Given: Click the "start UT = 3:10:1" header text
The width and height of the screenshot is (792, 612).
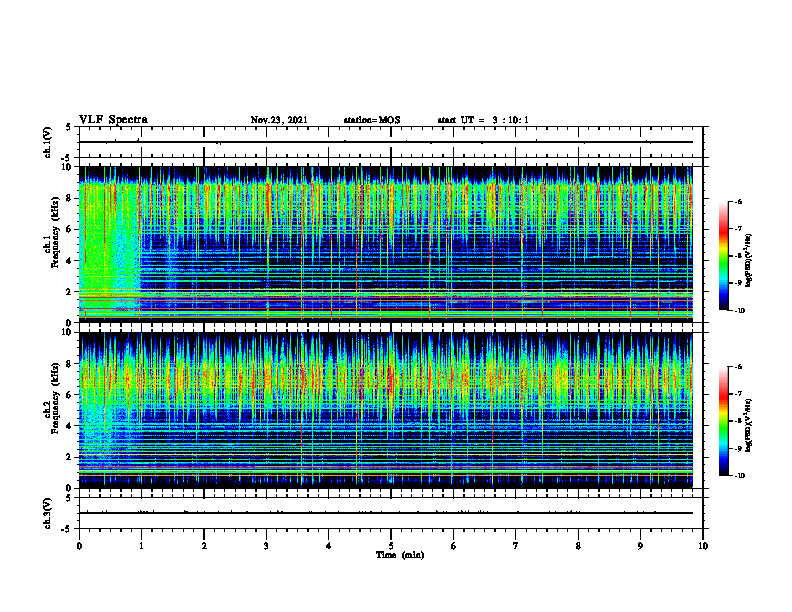Looking at the screenshot, I should (x=483, y=120).
